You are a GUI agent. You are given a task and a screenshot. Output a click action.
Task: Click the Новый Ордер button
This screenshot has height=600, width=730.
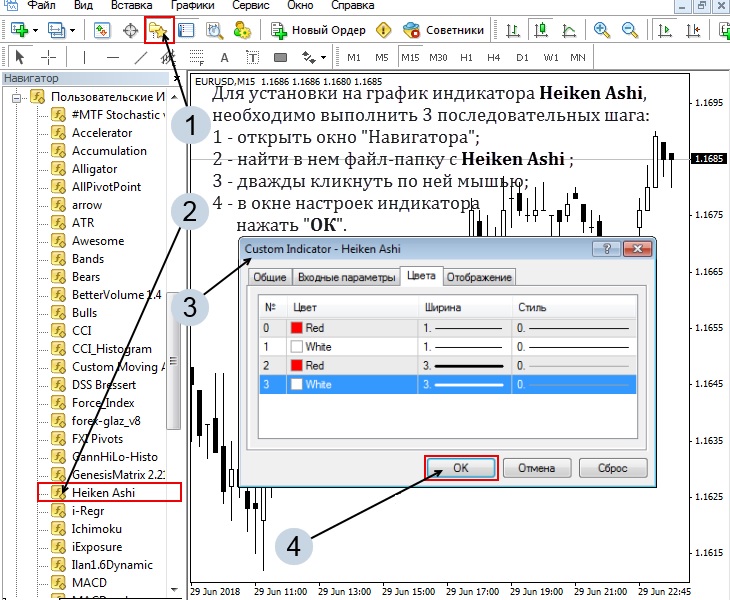click(x=319, y=30)
